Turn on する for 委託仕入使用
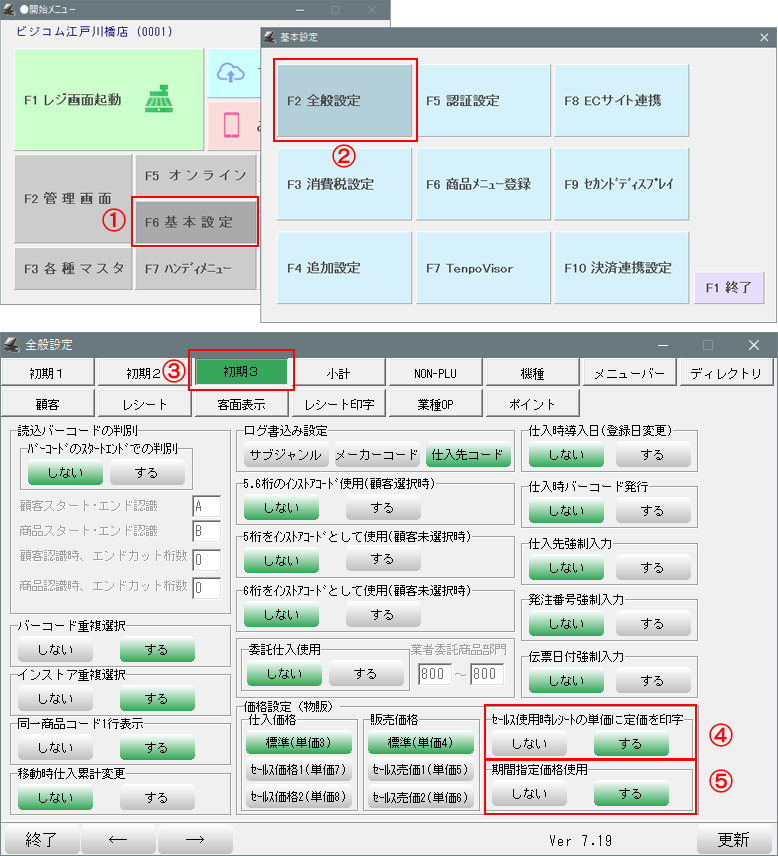 tap(364, 674)
